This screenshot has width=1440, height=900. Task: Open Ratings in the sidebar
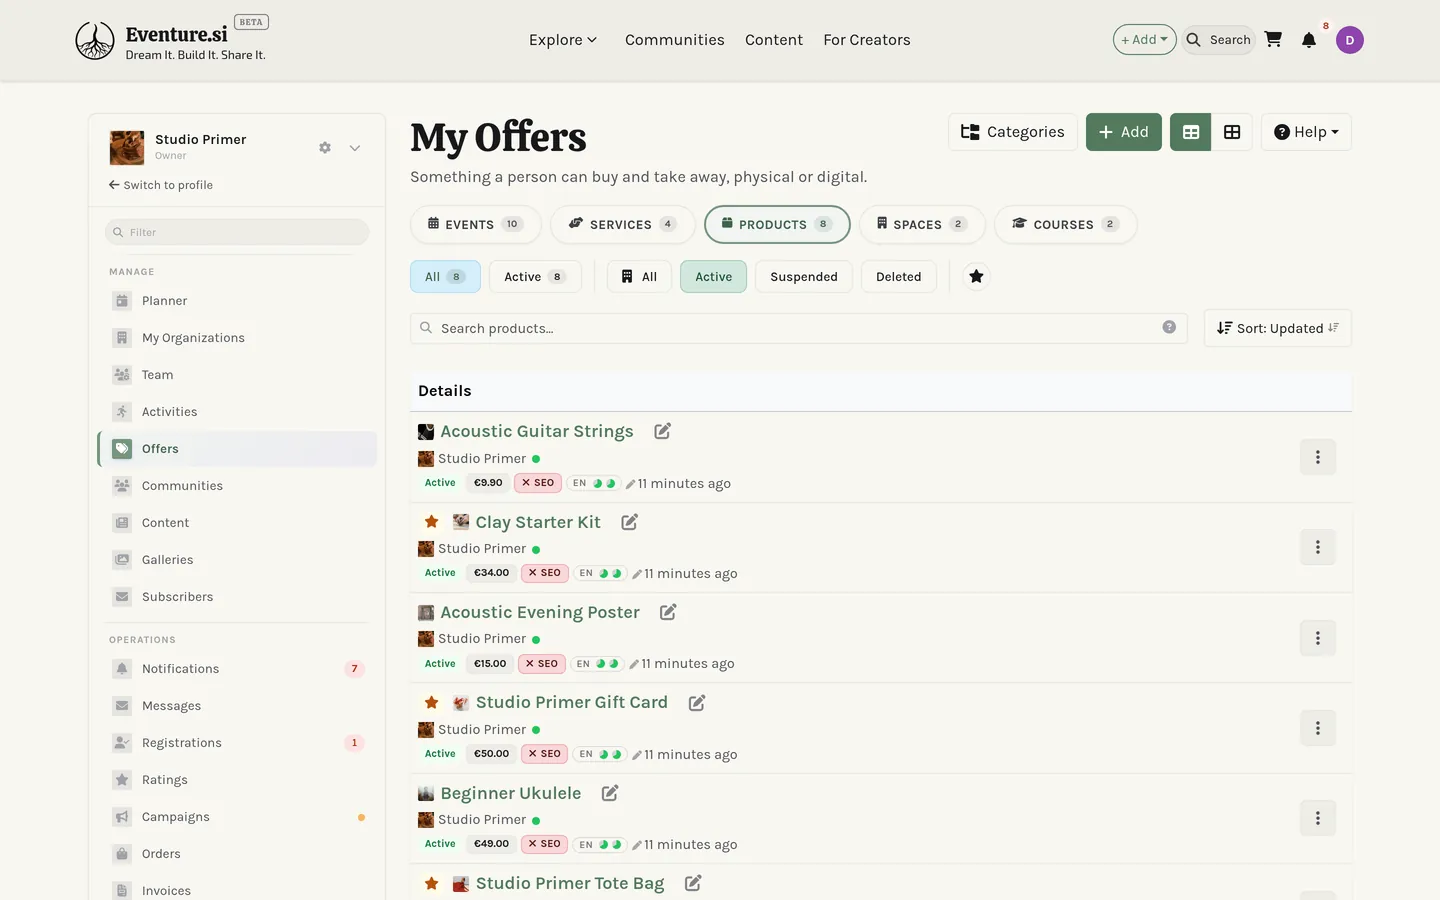[238, 780]
